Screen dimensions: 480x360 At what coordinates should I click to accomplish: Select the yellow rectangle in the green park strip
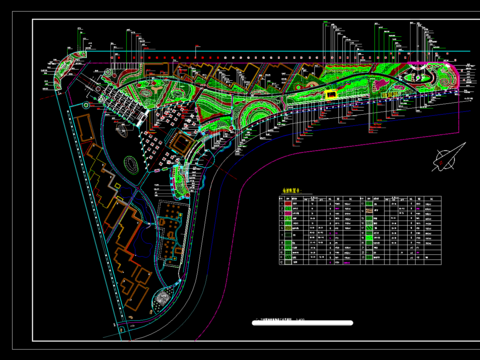pos(331,95)
